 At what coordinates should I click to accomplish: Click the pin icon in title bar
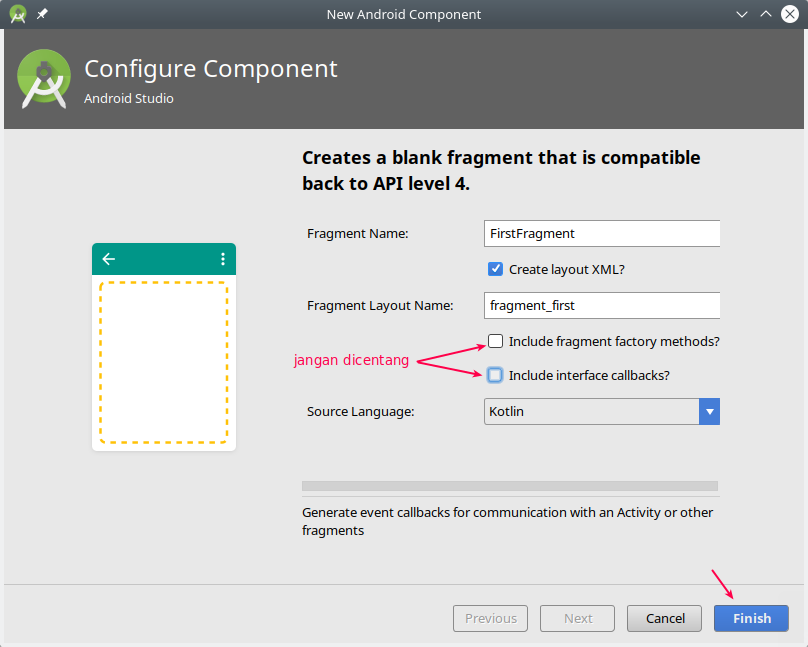(42, 15)
